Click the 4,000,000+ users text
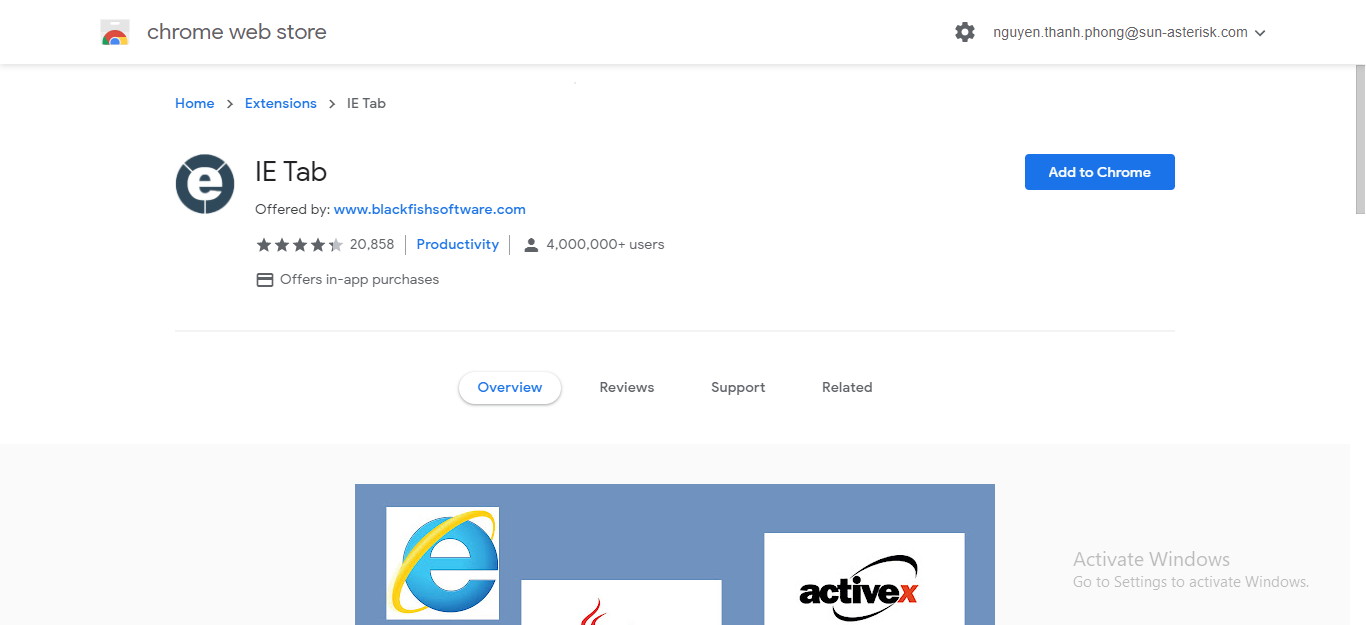This screenshot has width=1366, height=625. click(x=606, y=244)
